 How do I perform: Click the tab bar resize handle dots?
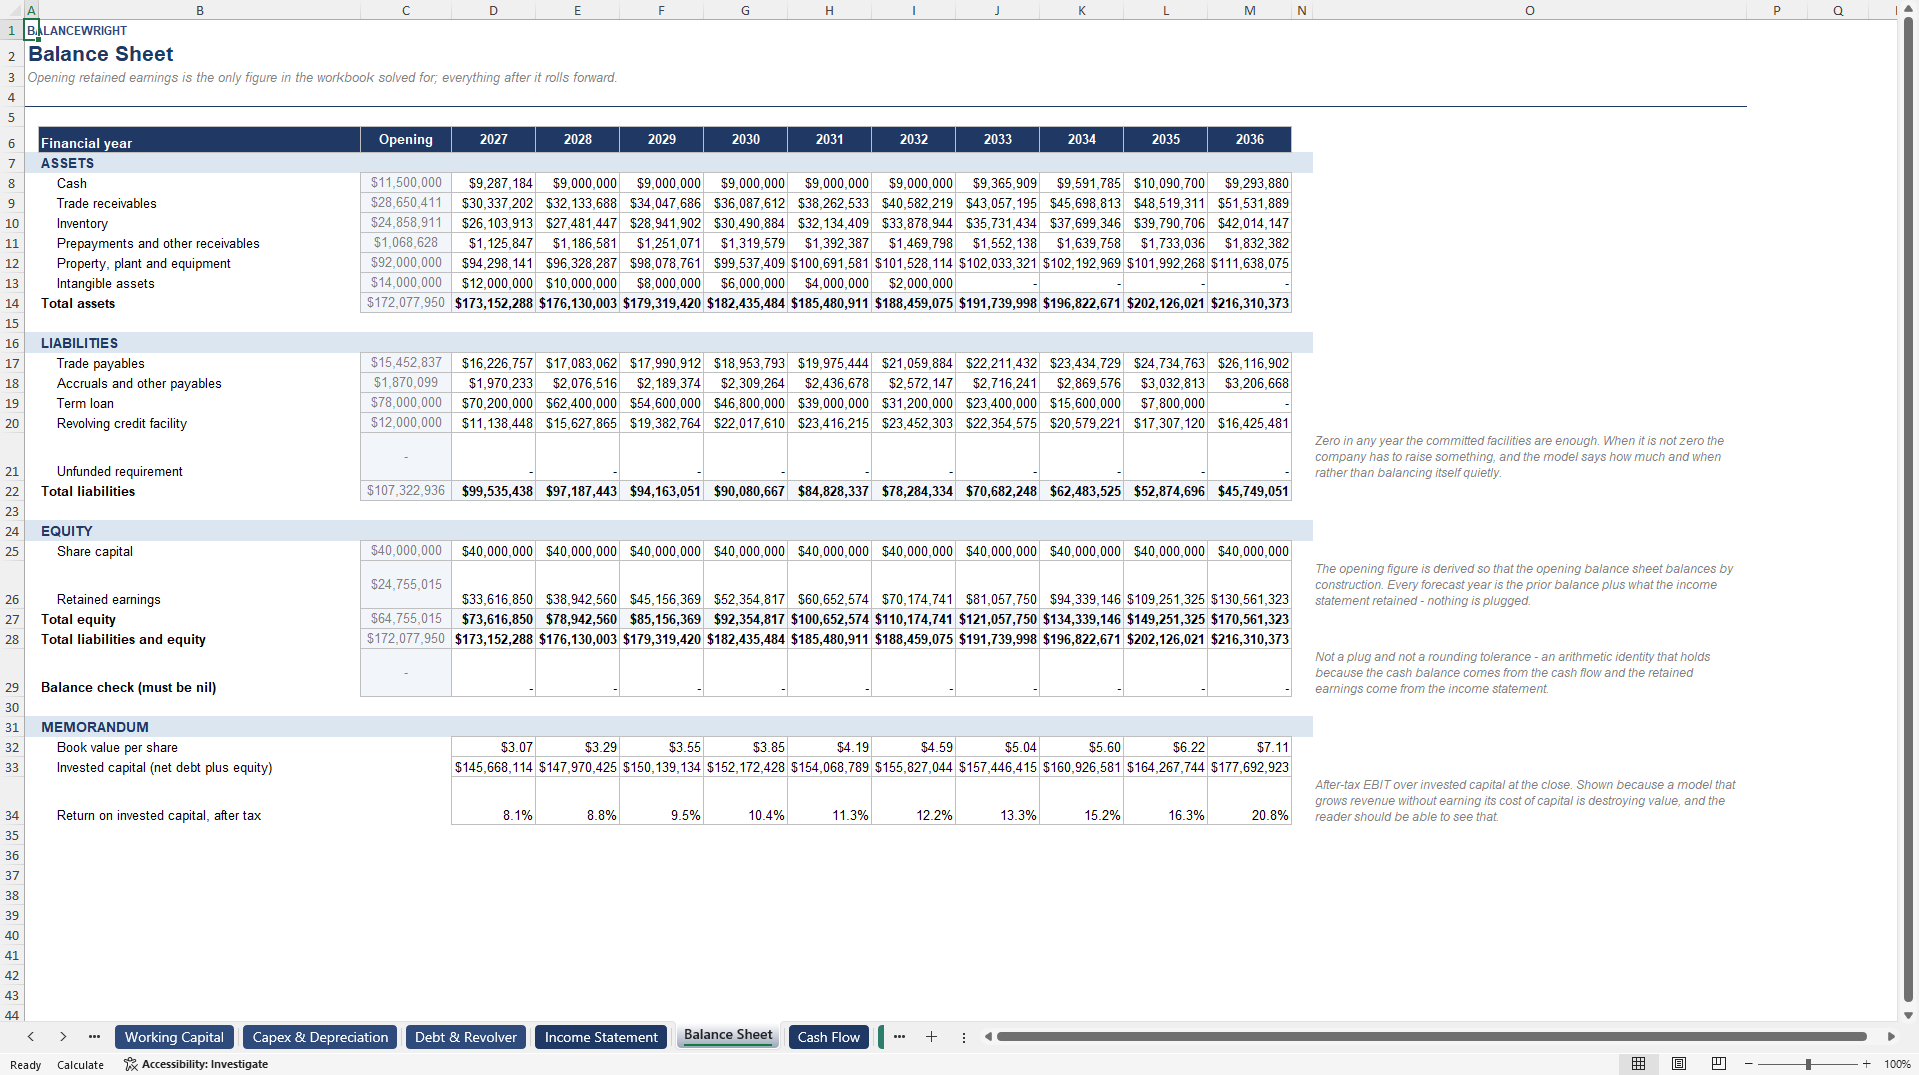pos(964,1038)
